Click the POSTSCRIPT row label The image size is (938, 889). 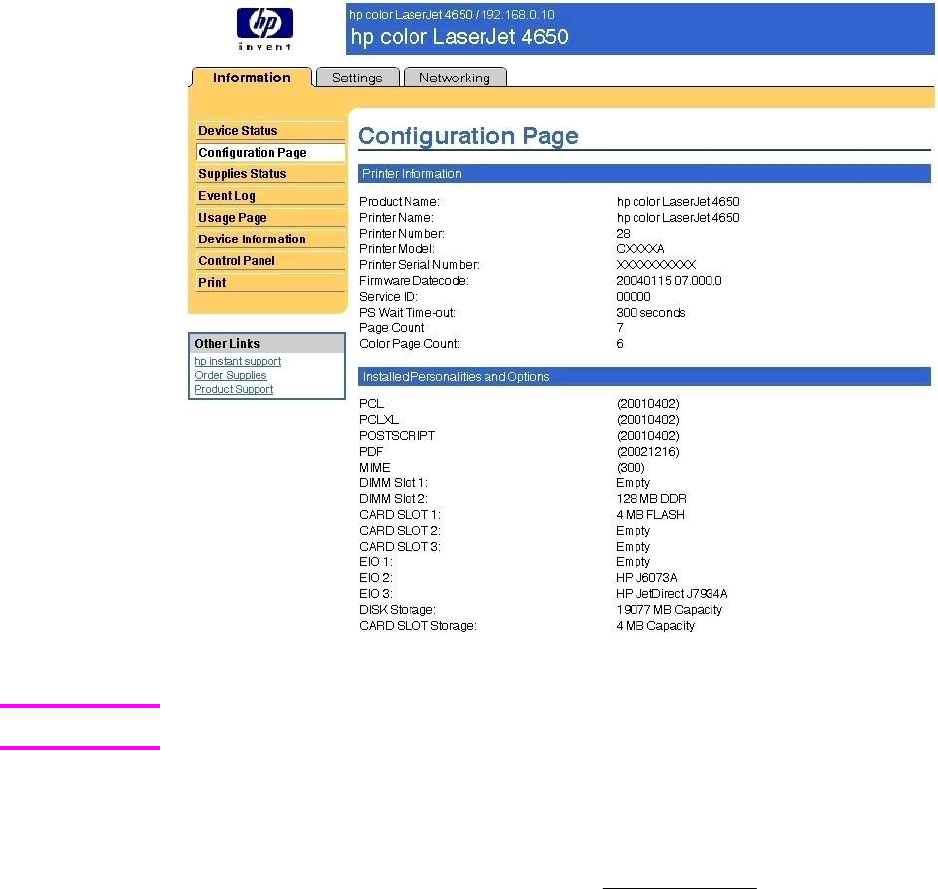pyautogui.click(x=397, y=436)
